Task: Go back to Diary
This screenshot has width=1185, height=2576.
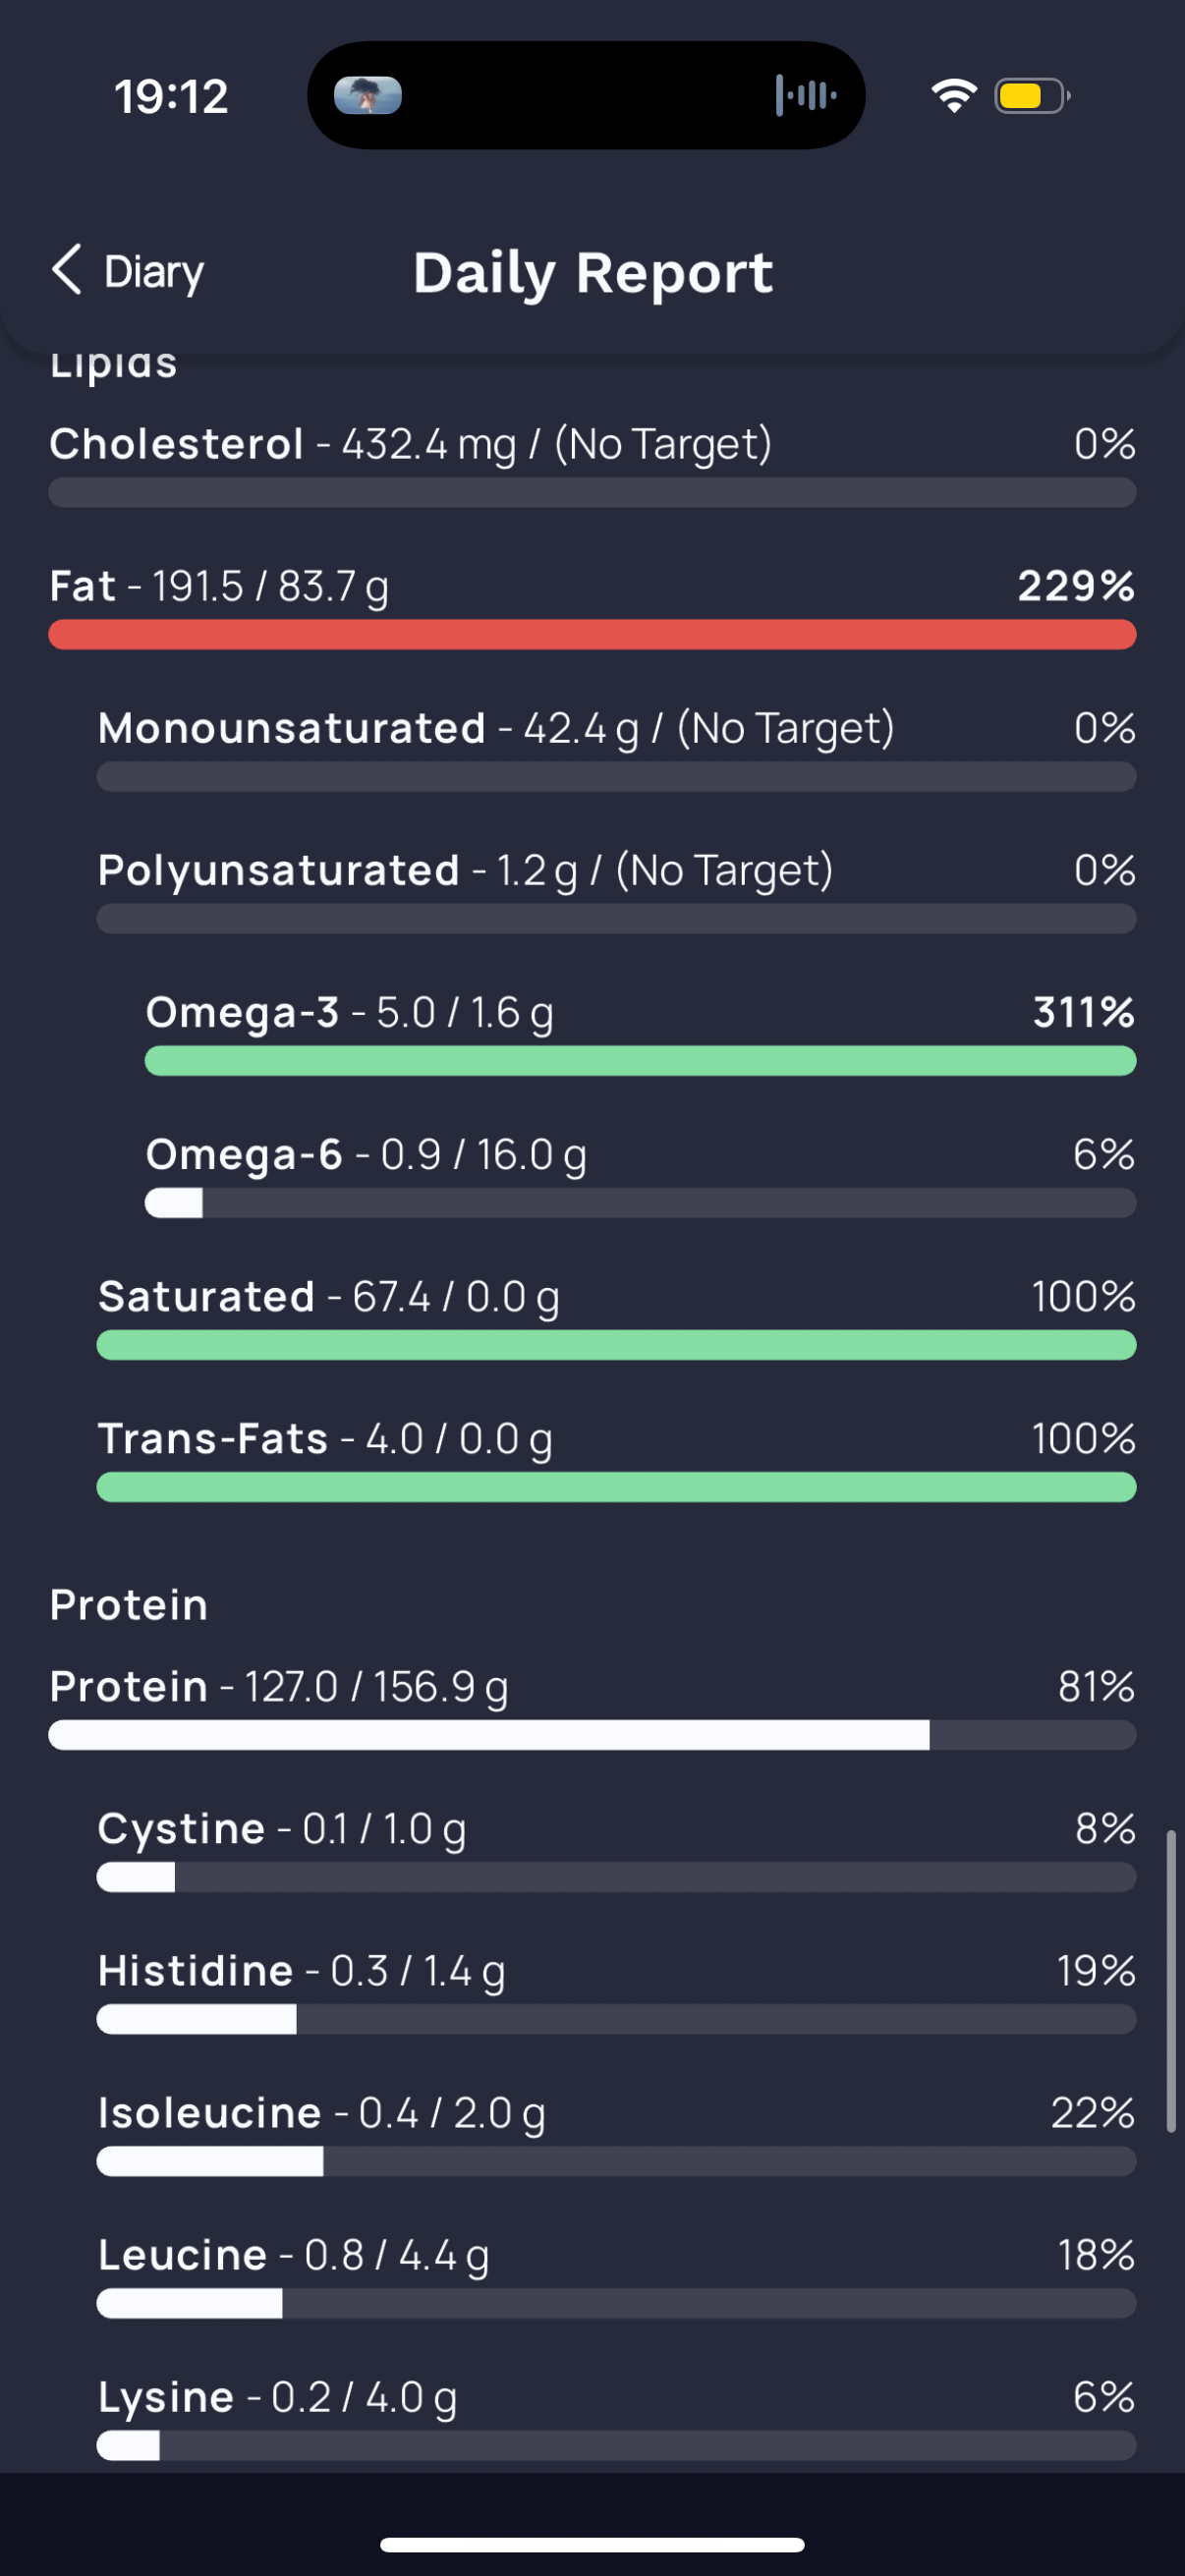Action: click(x=127, y=271)
